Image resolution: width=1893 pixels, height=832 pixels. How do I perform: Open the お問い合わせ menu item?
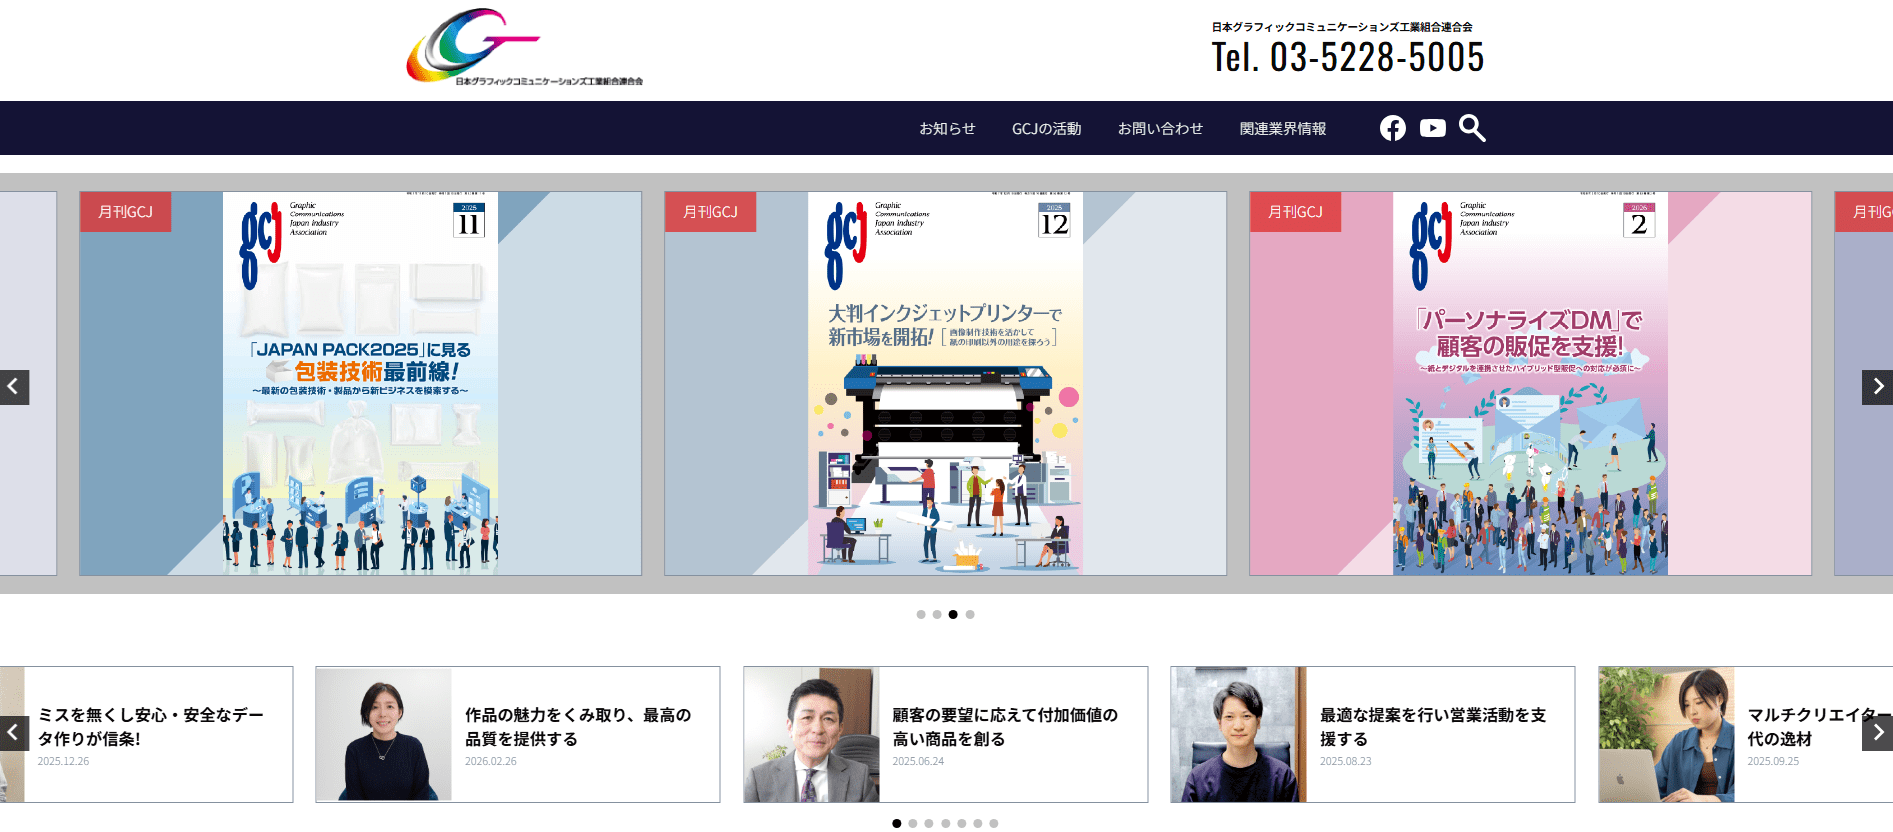pyautogui.click(x=1160, y=129)
